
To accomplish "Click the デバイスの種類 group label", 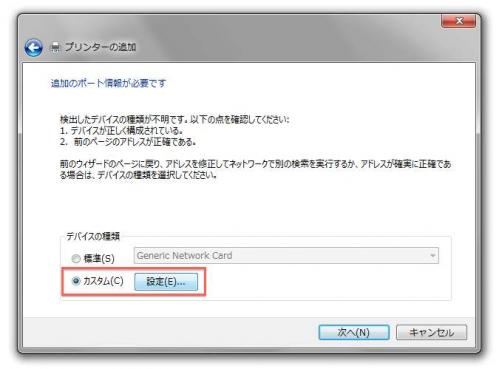I will coord(93,236).
